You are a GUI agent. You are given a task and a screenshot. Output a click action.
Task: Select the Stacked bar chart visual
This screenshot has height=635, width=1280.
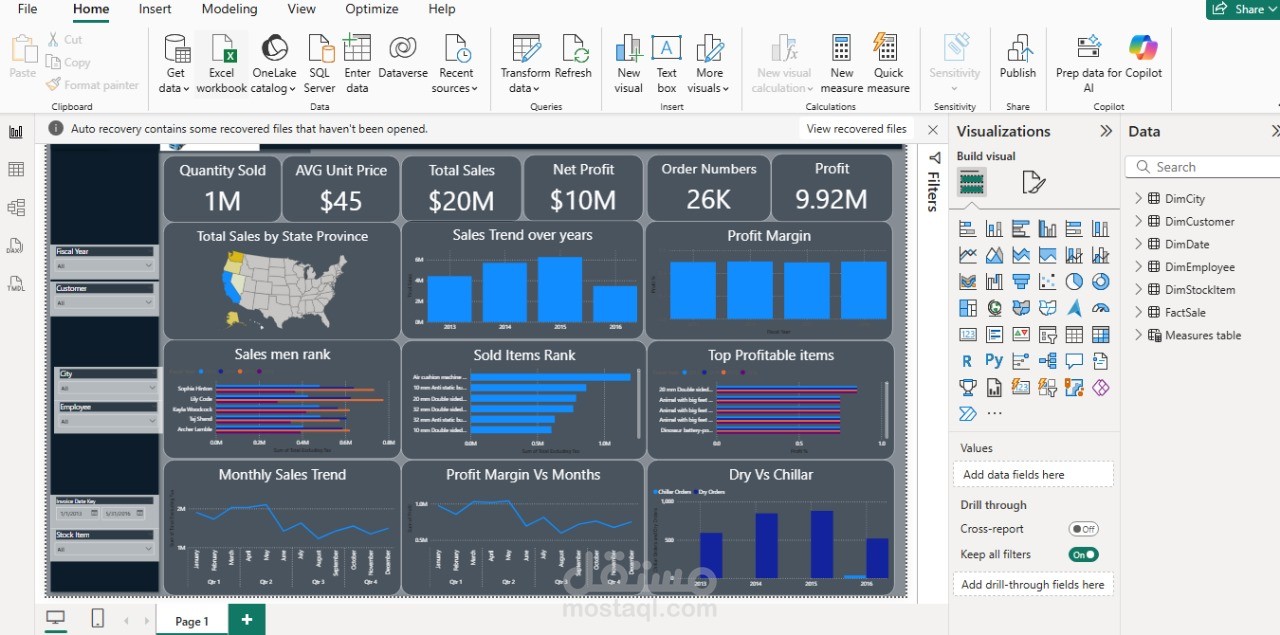coord(967,229)
